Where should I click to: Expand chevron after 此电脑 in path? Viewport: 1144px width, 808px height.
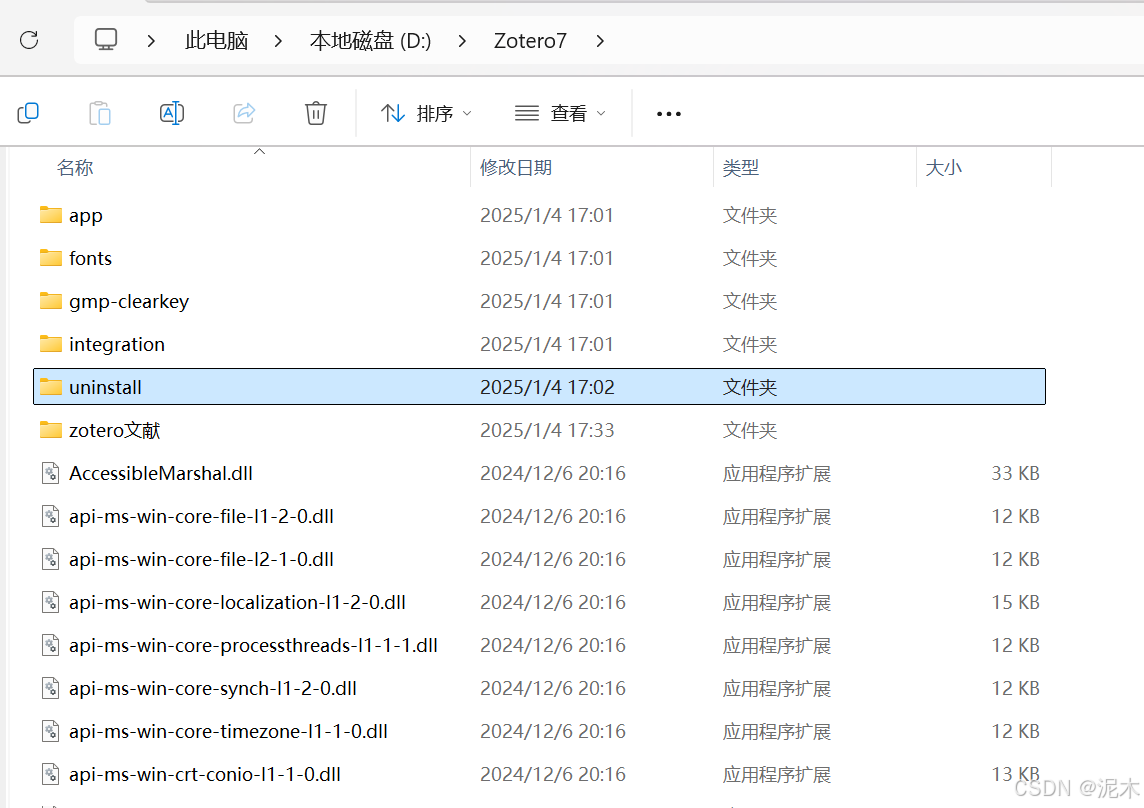tap(278, 41)
